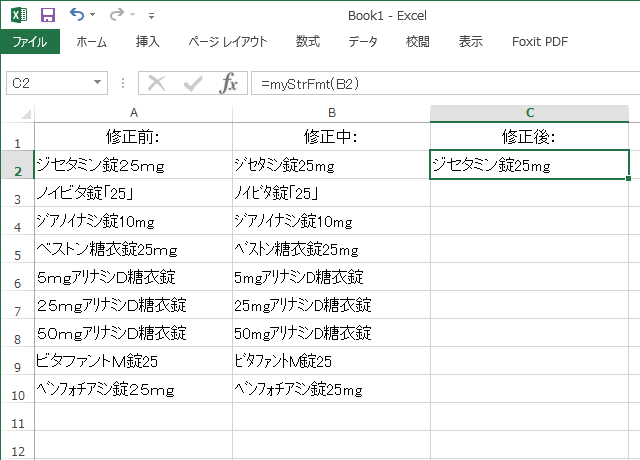Select column B header
This screenshot has width=640, height=460.
(331, 113)
